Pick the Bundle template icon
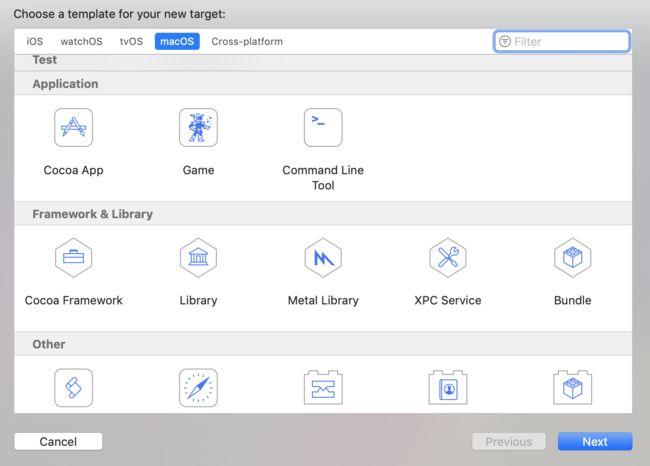This screenshot has height=466, width=650. 572,257
